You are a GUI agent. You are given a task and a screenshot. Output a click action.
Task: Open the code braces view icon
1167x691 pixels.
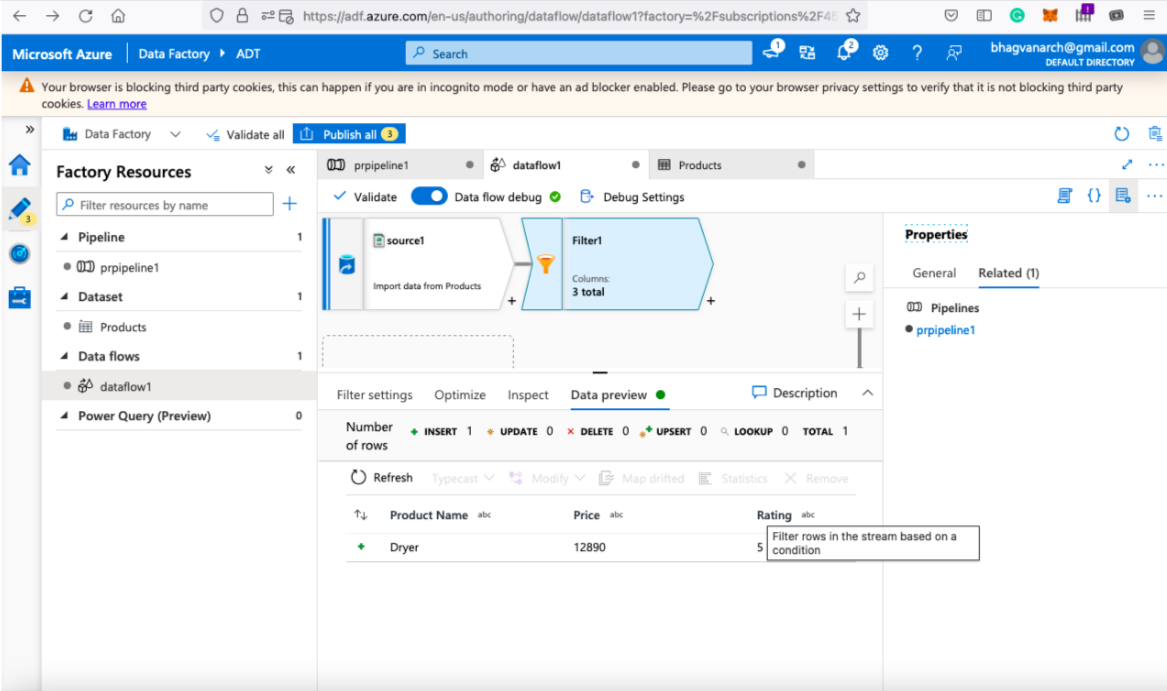click(x=1094, y=196)
